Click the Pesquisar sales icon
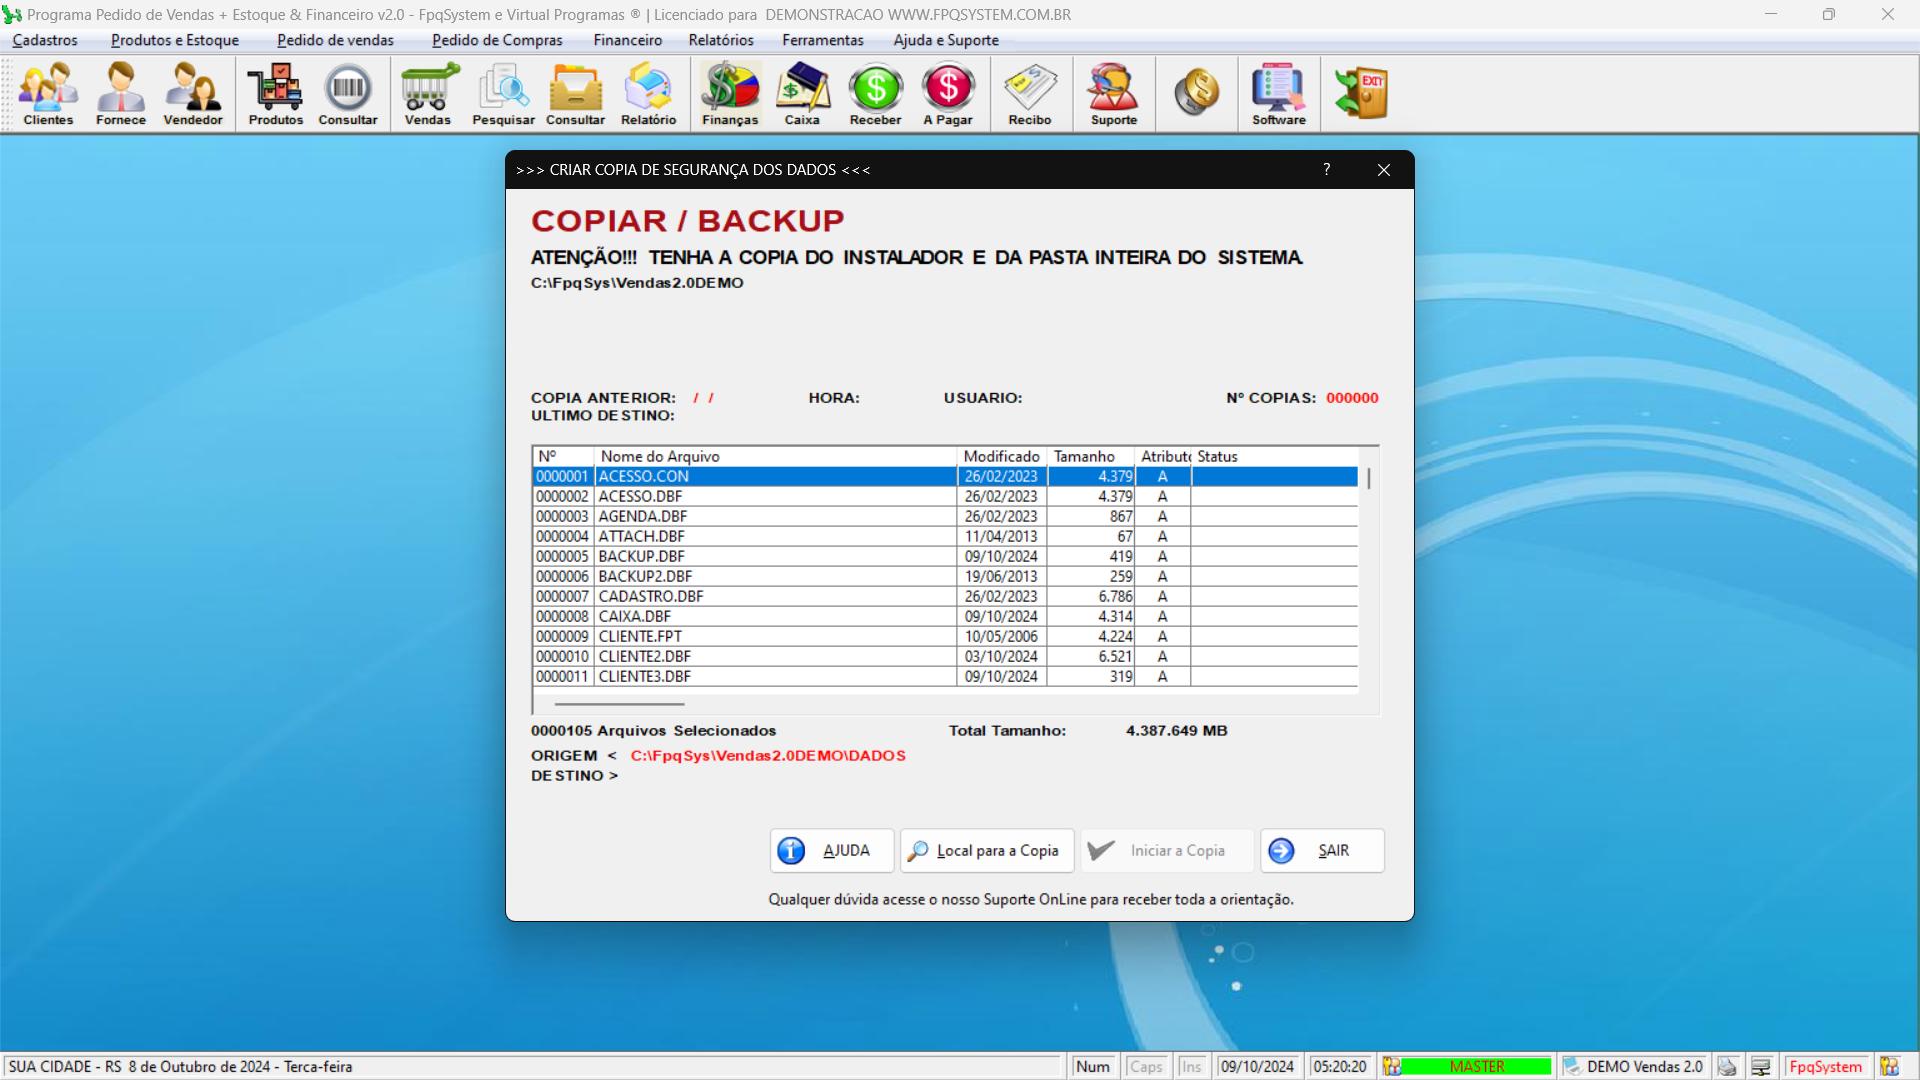Viewport: 1920px width, 1080px height. (503, 94)
